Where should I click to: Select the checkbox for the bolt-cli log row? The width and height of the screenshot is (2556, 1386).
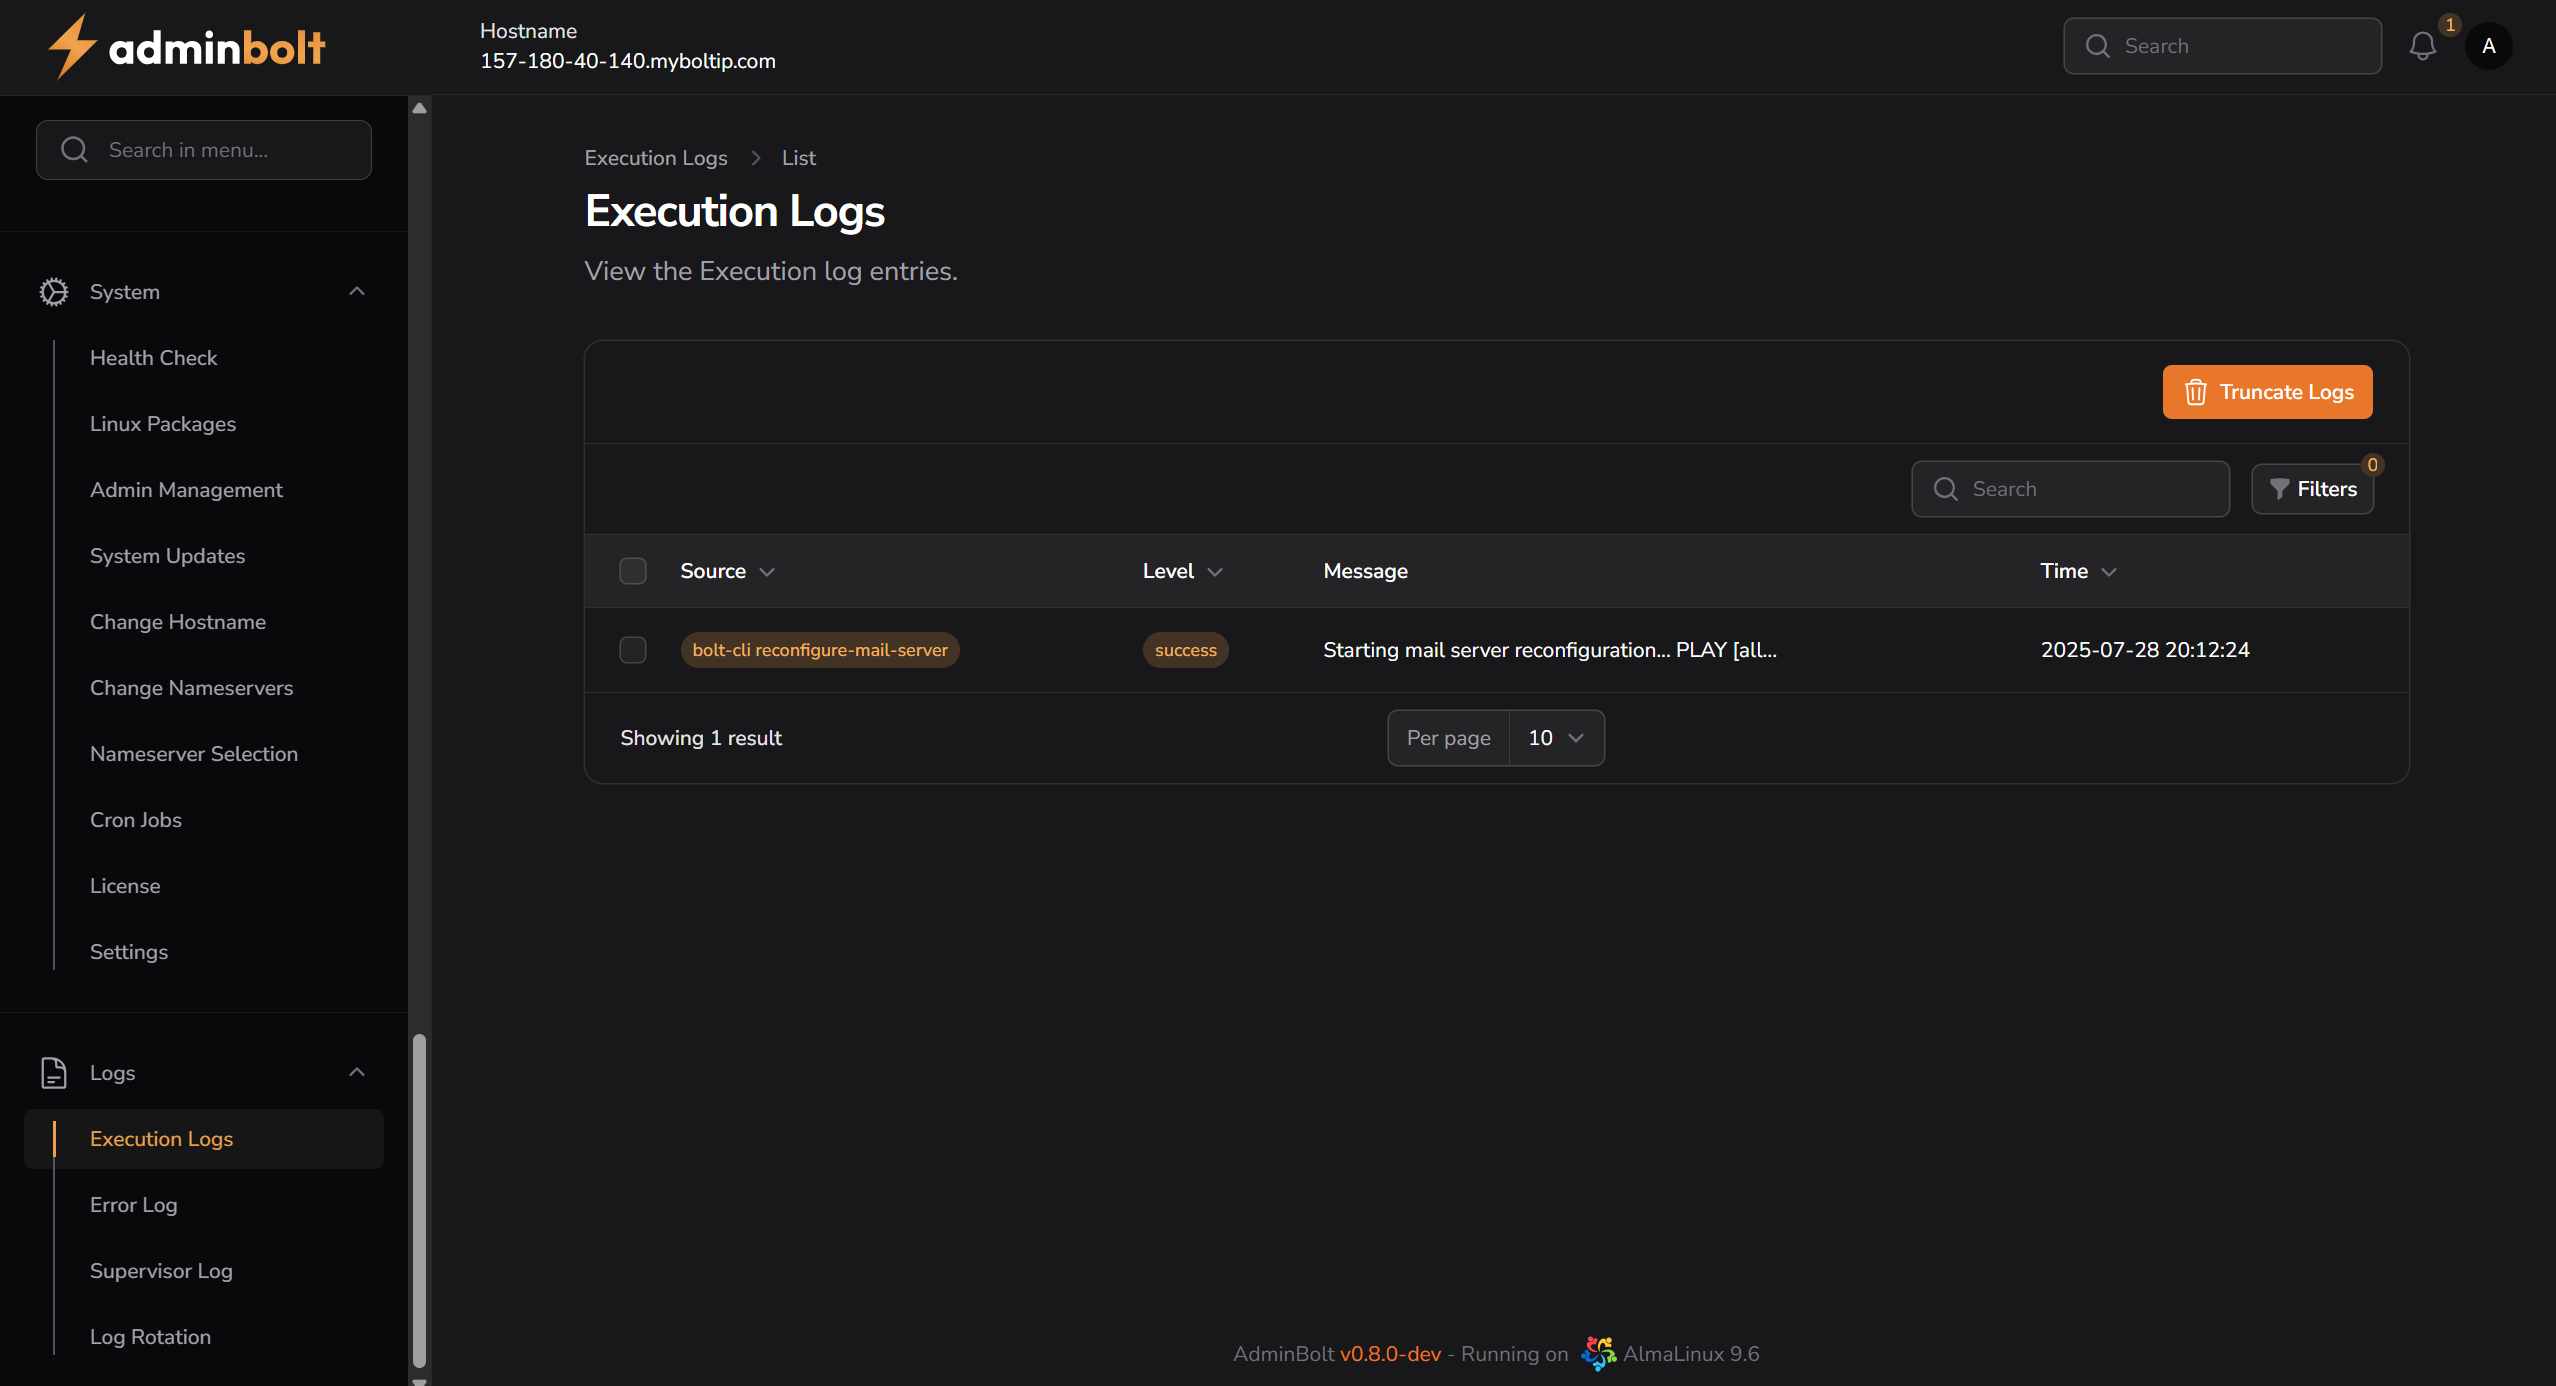click(x=632, y=650)
